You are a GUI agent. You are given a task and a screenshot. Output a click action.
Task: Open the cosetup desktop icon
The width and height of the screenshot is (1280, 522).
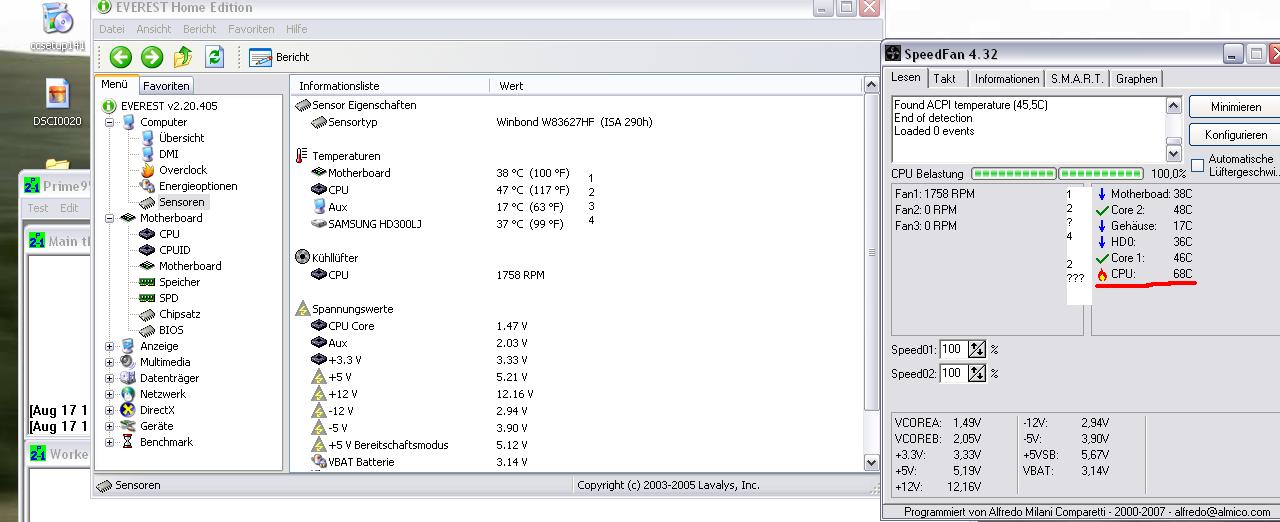tap(58, 28)
